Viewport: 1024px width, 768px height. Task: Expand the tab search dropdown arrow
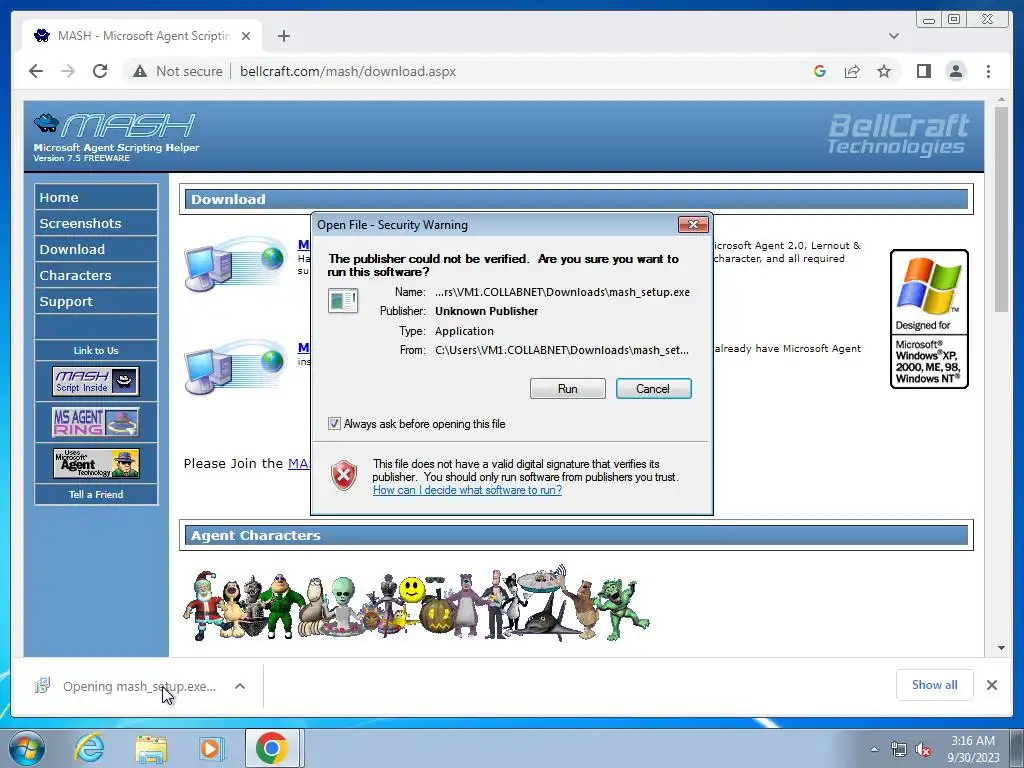click(894, 36)
